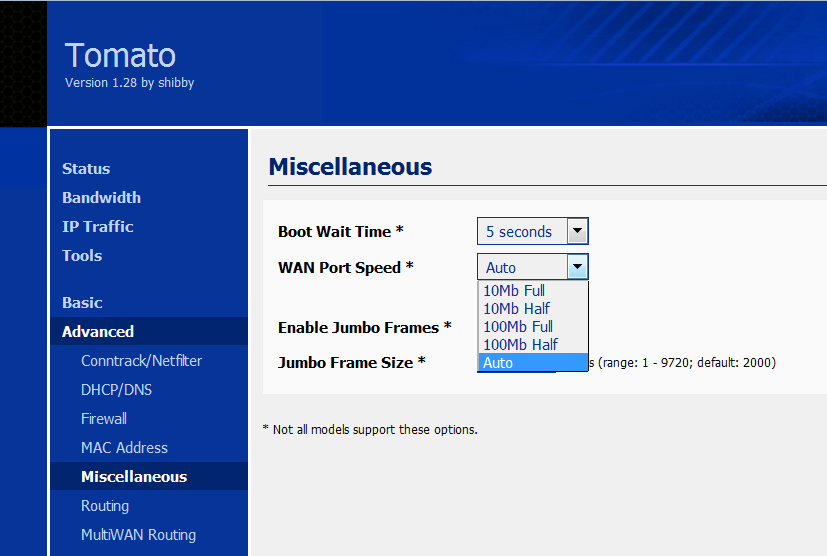Open the Status menu section
Image resolution: width=827 pixels, height=556 pixels.
point(86,169)
